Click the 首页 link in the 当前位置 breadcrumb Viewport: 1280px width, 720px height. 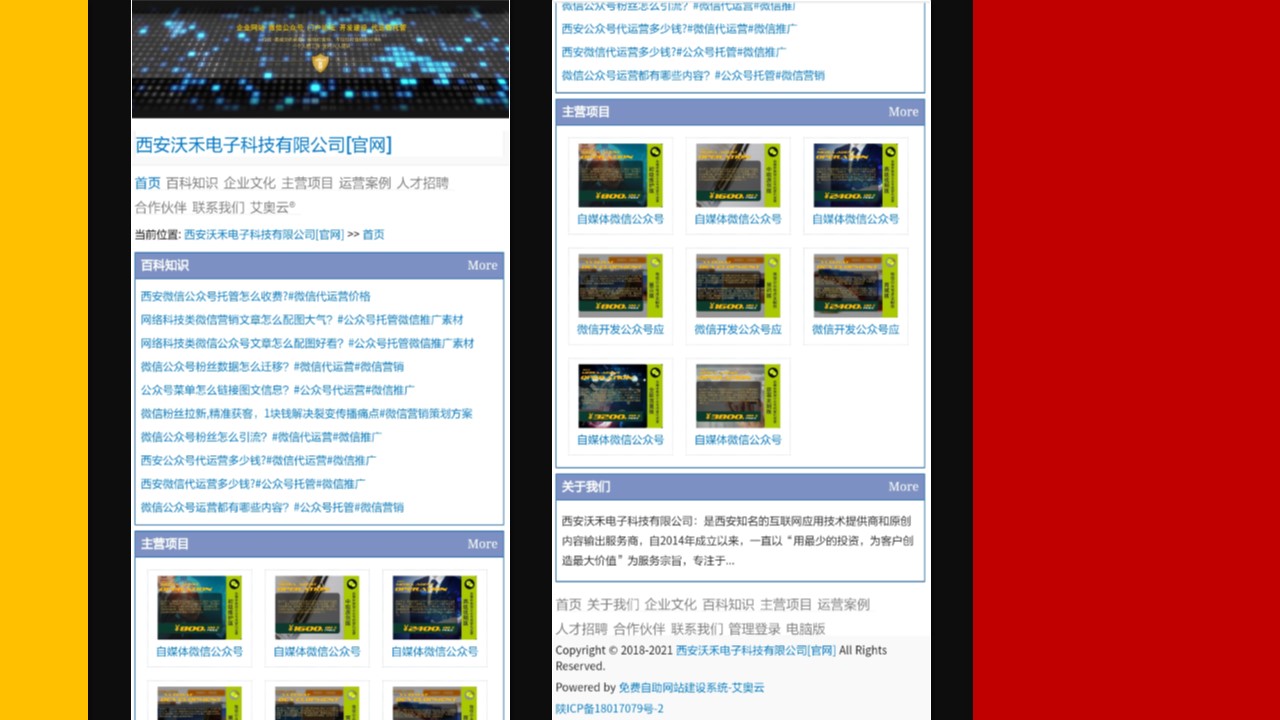373,235
